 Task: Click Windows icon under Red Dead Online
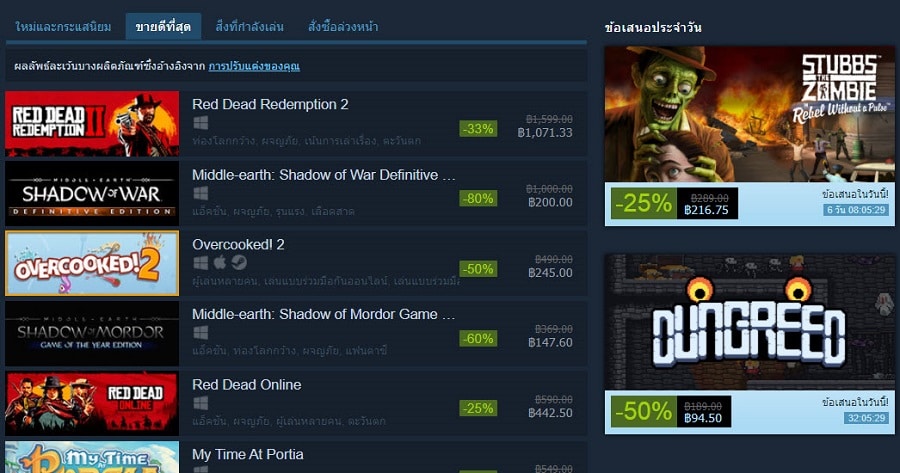coord(200,403)
